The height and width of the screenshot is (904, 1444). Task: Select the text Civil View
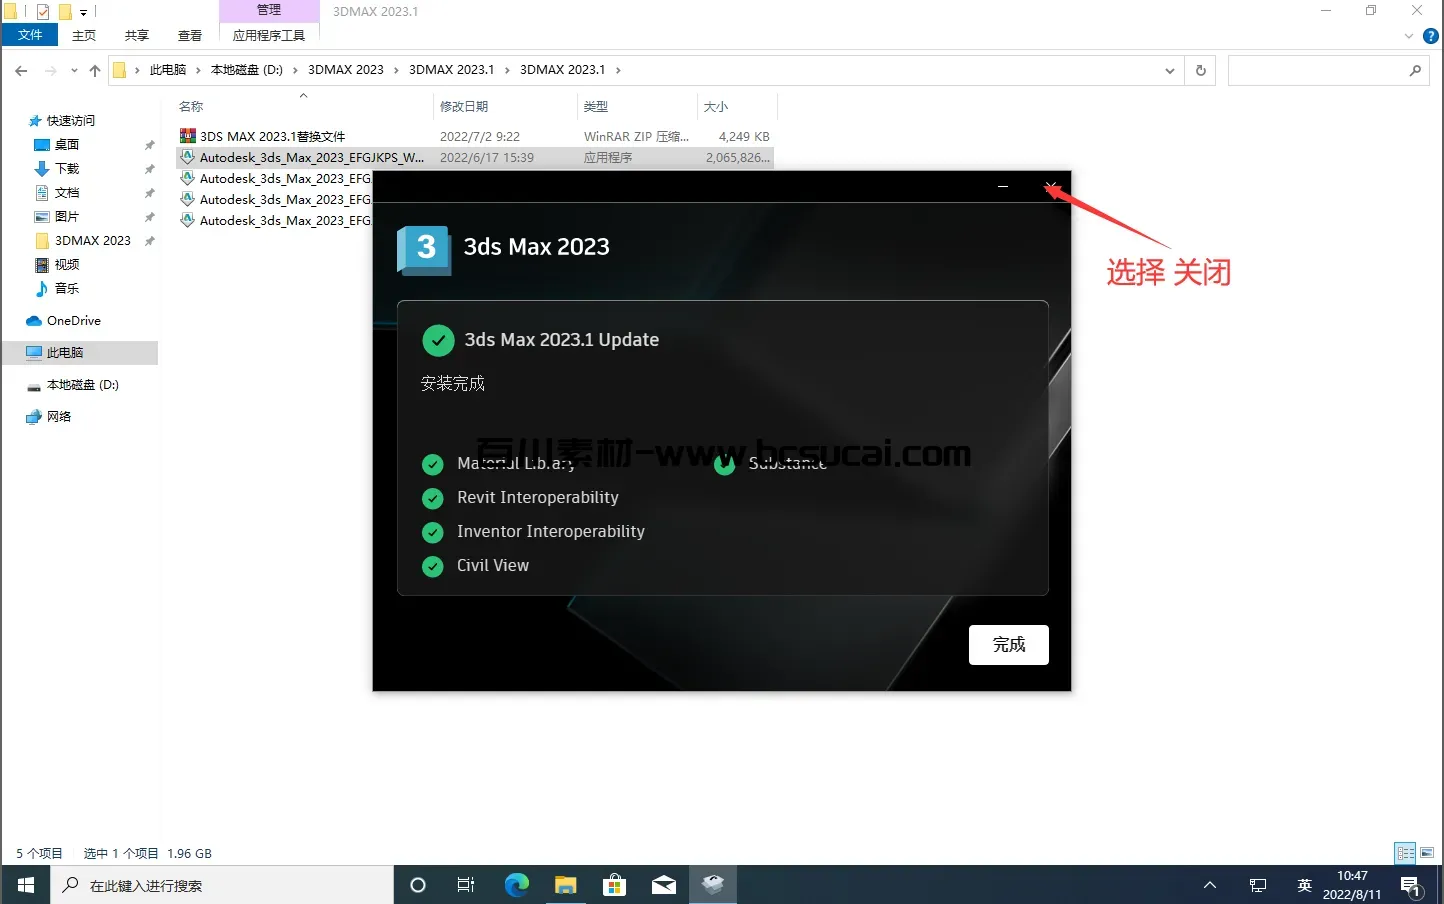(x=493, y=565)
